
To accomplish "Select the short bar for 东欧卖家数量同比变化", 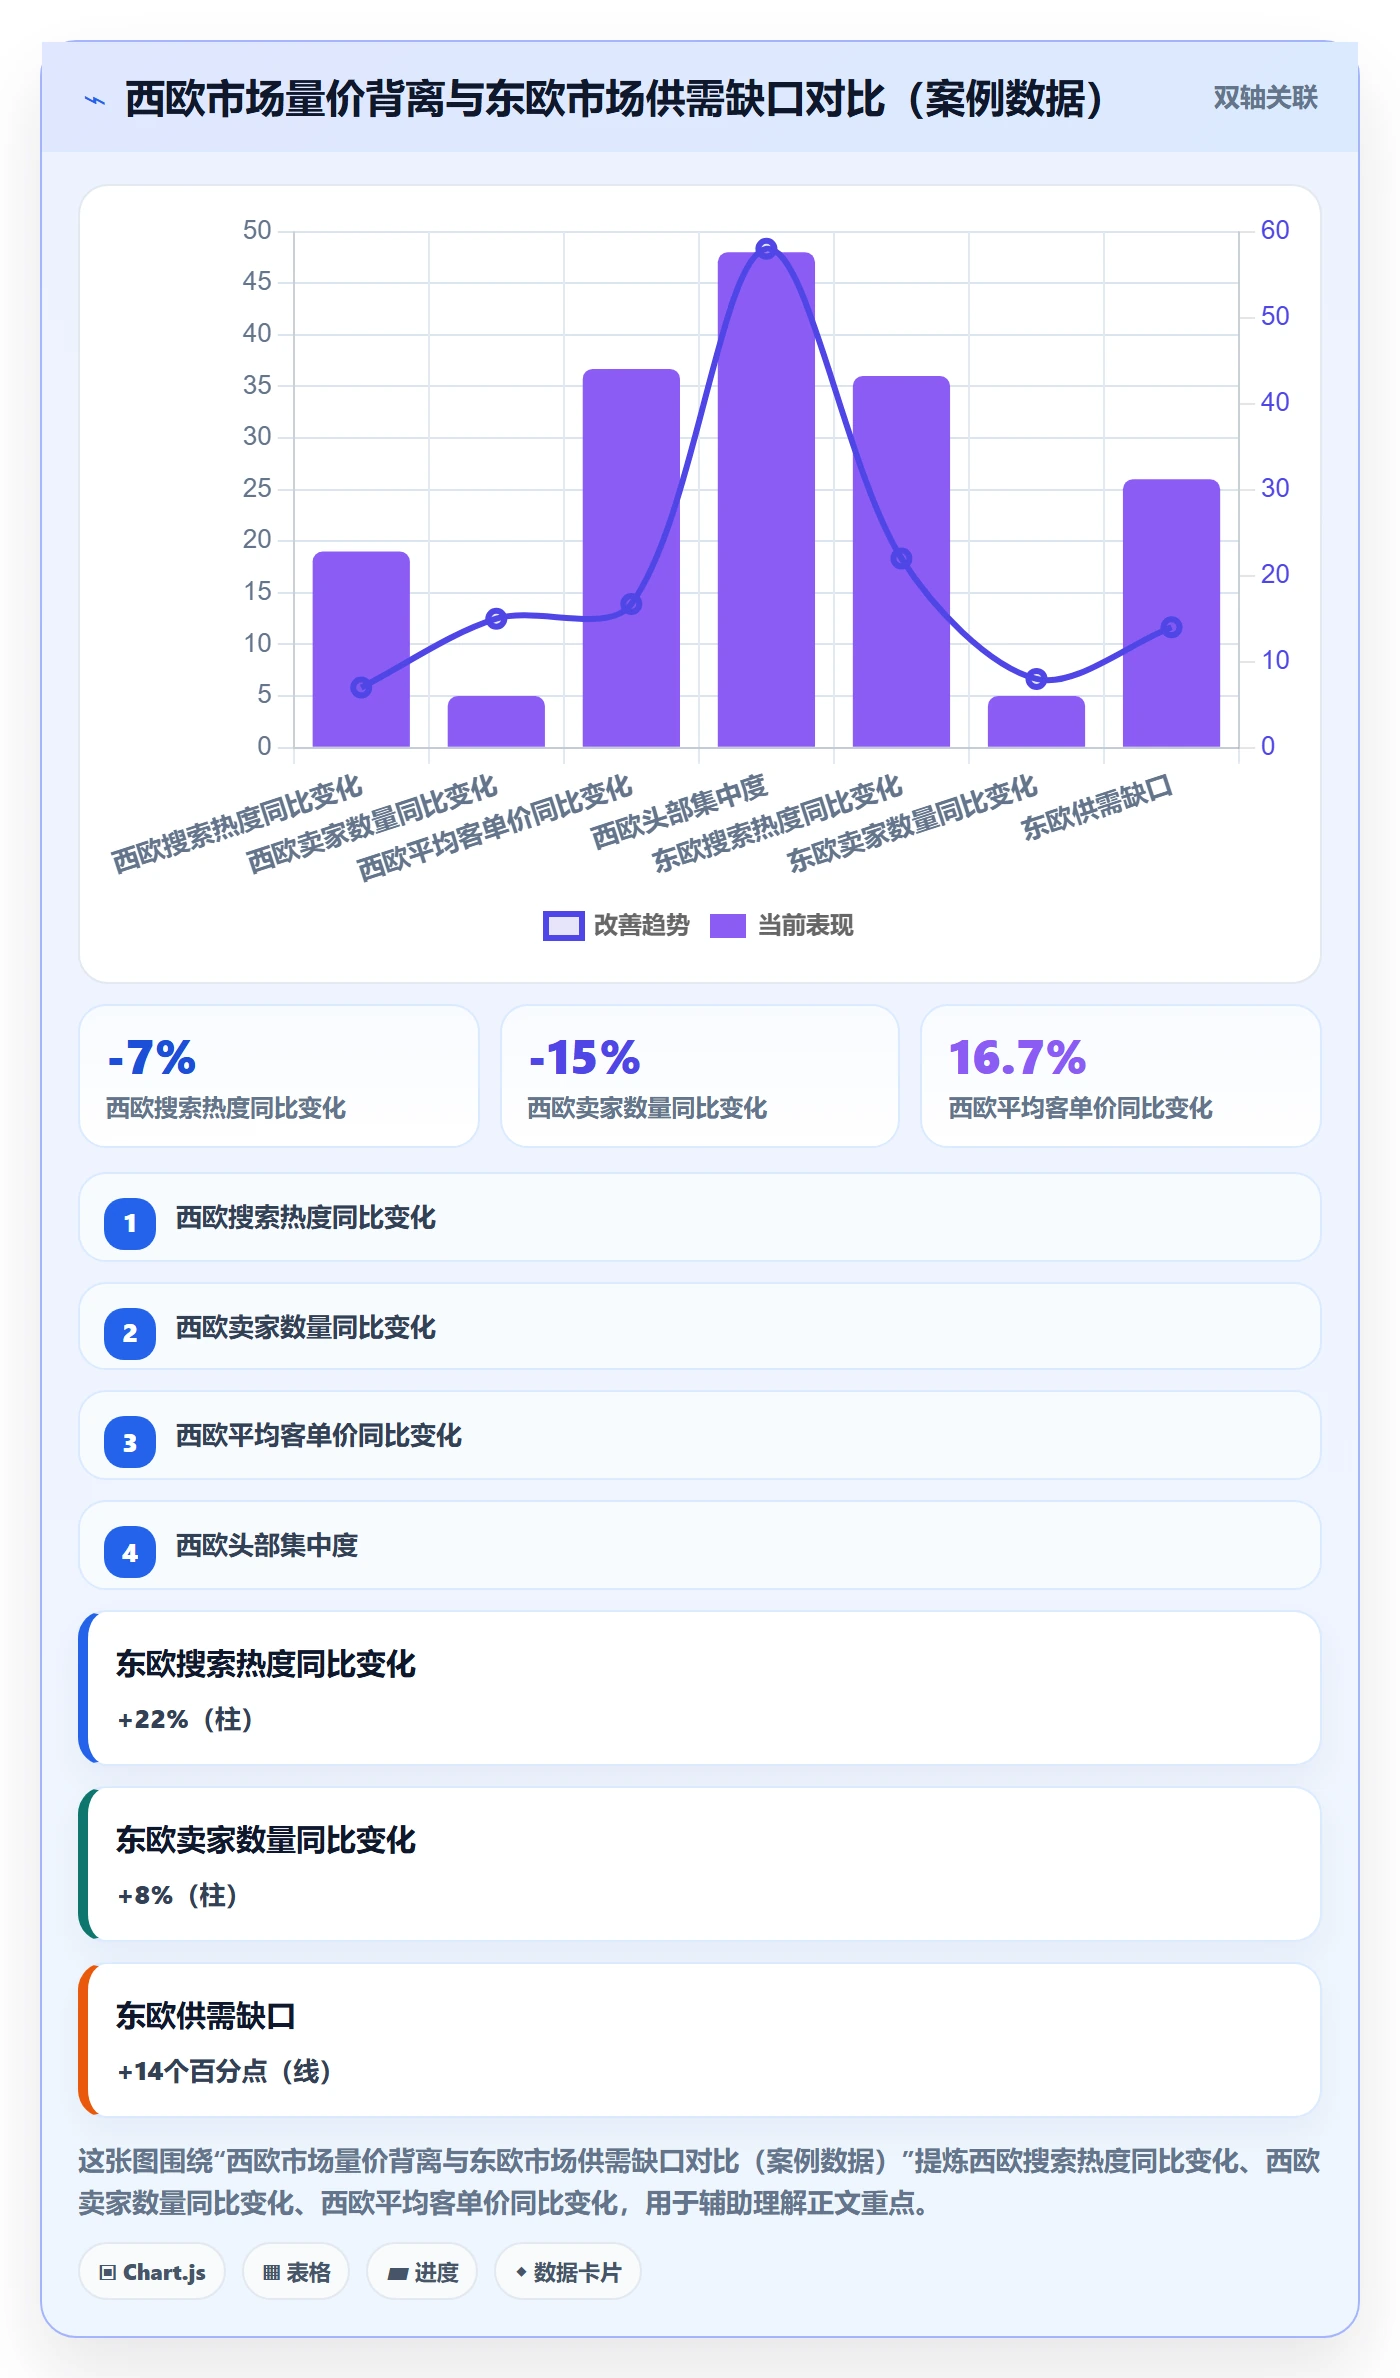I will pos(1036,721).
